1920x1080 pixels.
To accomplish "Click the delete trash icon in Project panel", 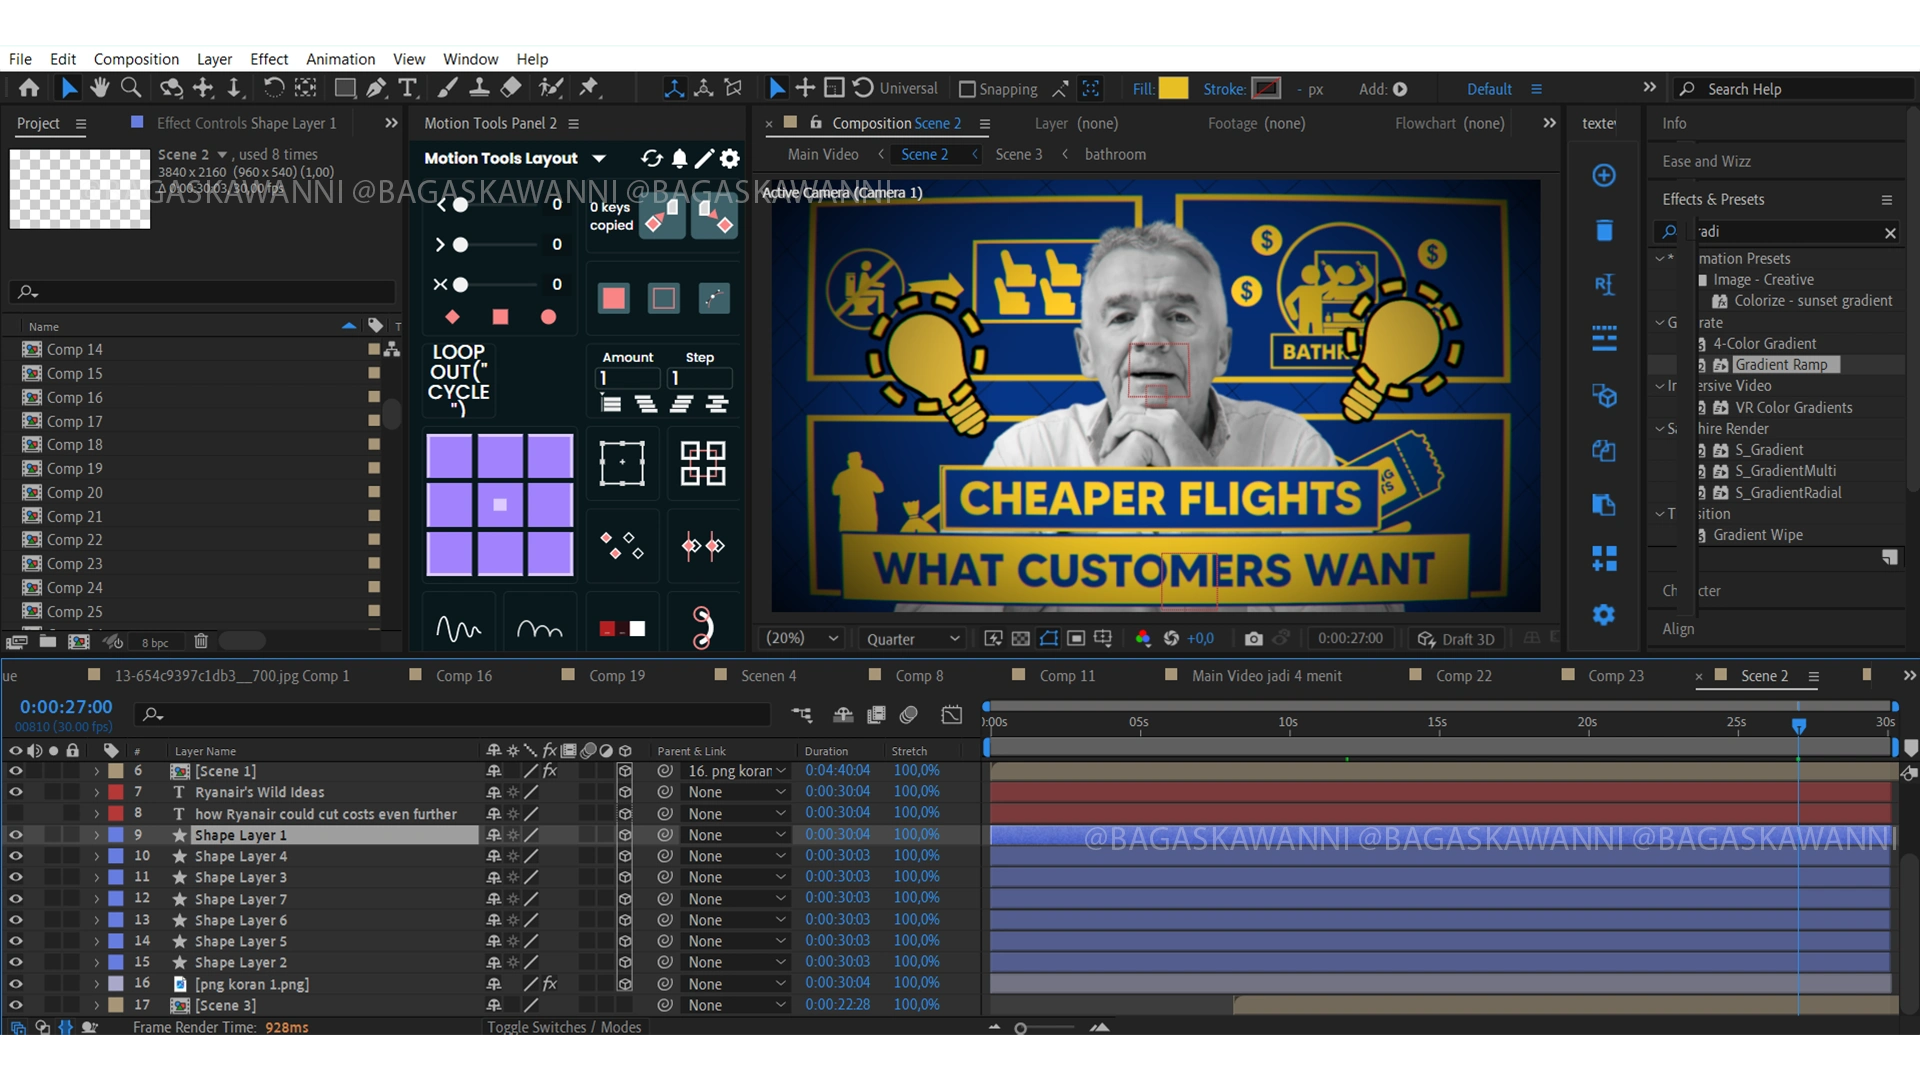I will point(201,642).
